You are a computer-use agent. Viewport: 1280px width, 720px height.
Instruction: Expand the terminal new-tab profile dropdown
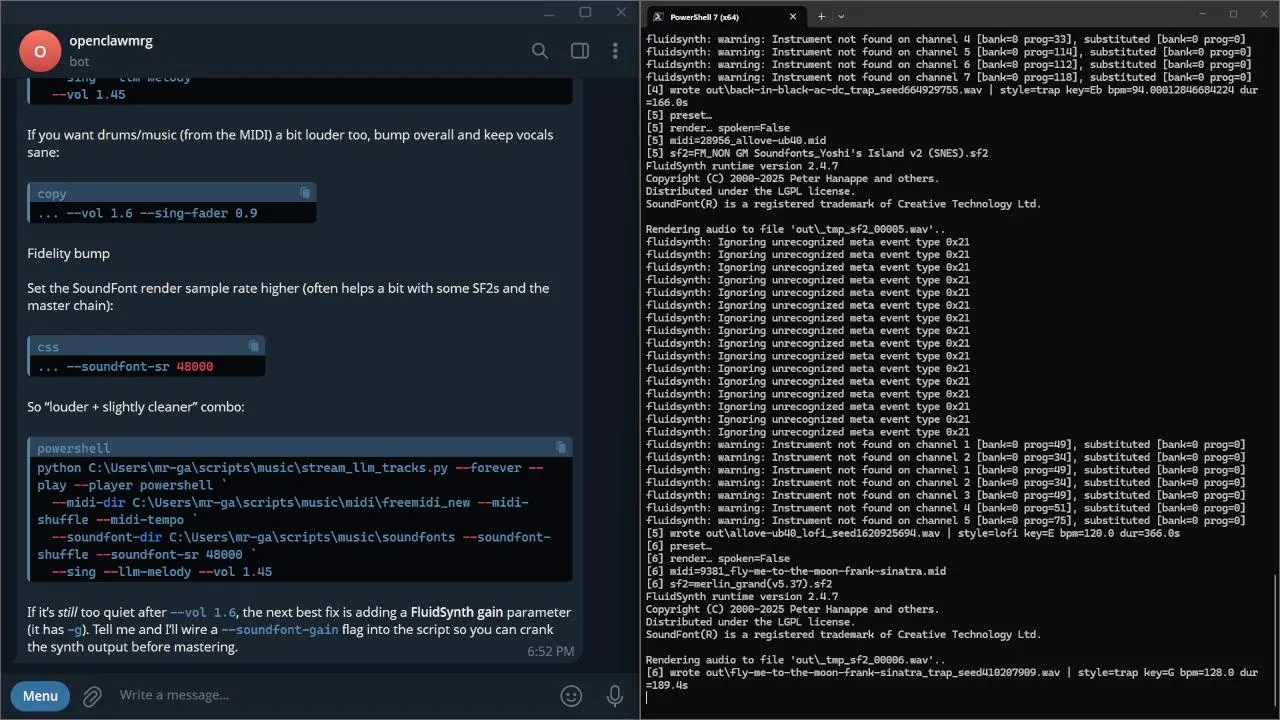841,17
